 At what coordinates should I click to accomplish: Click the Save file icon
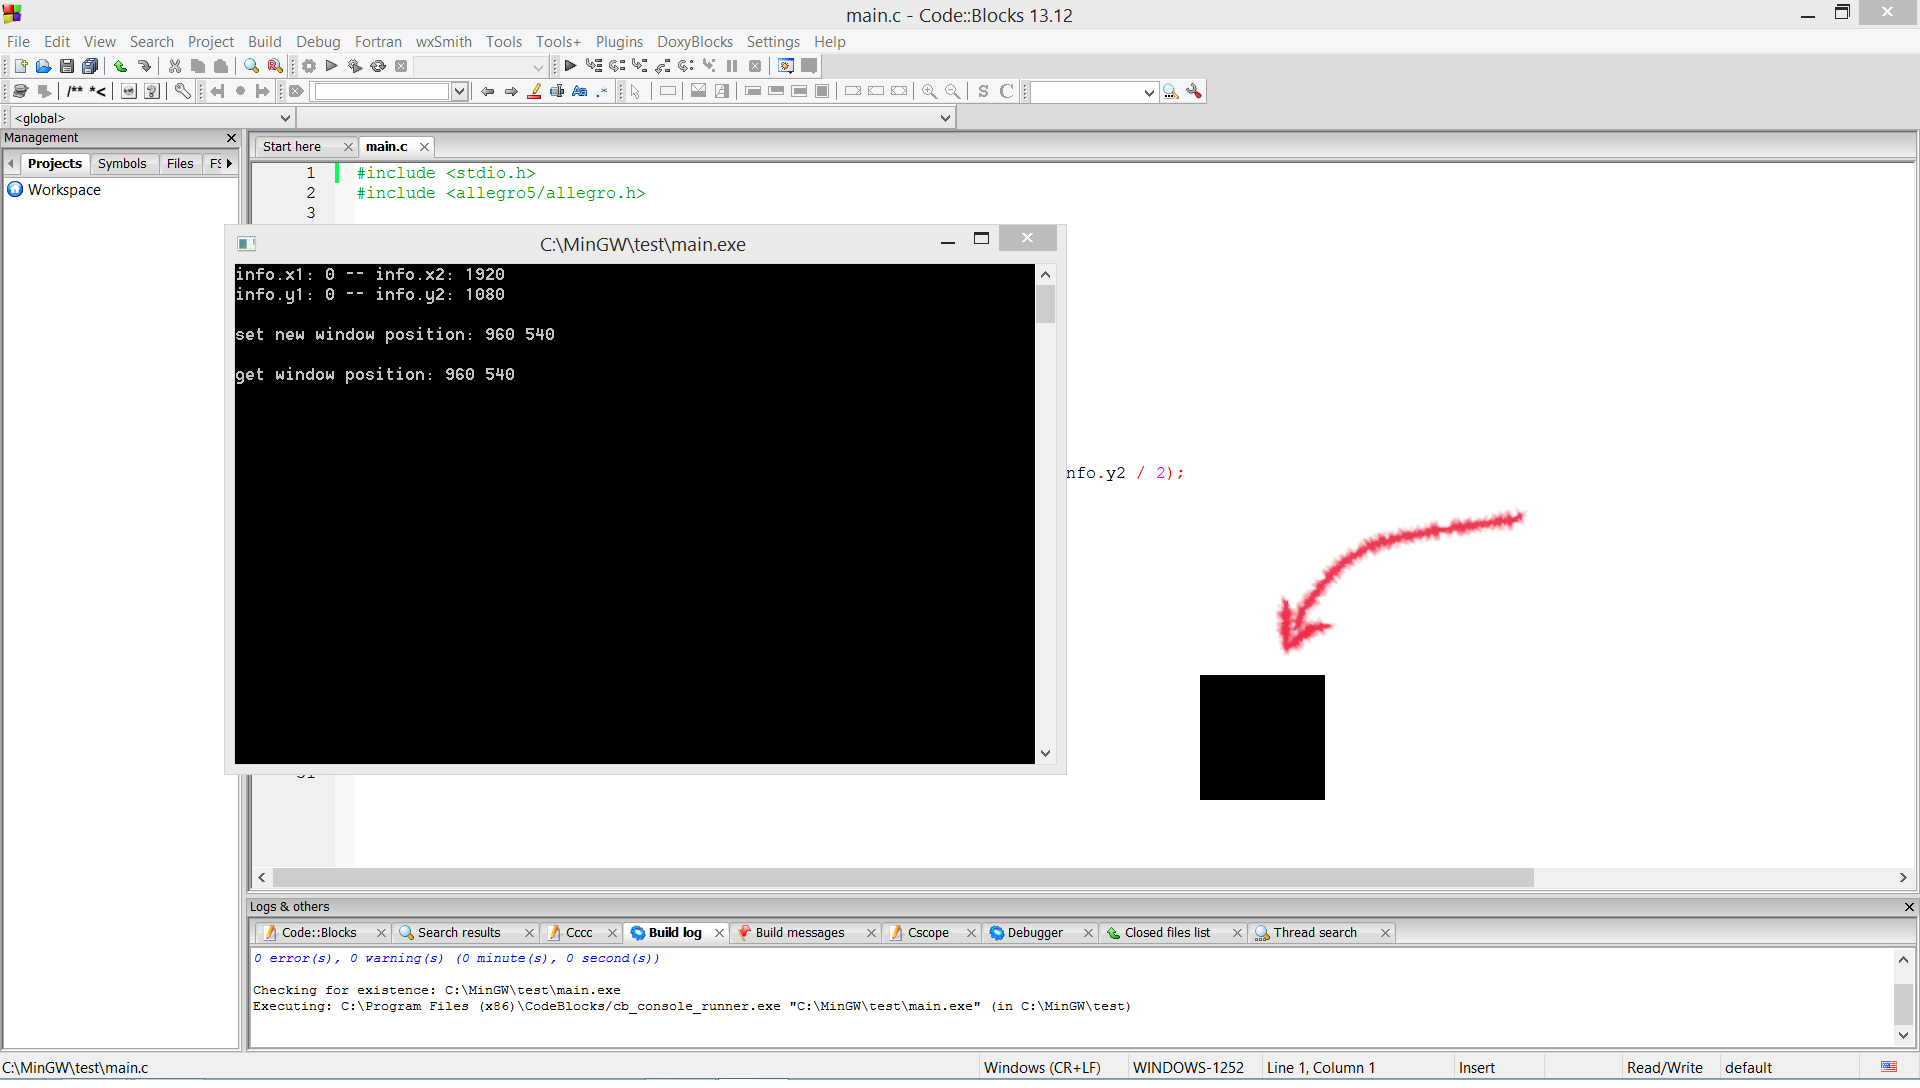point(67,66)
